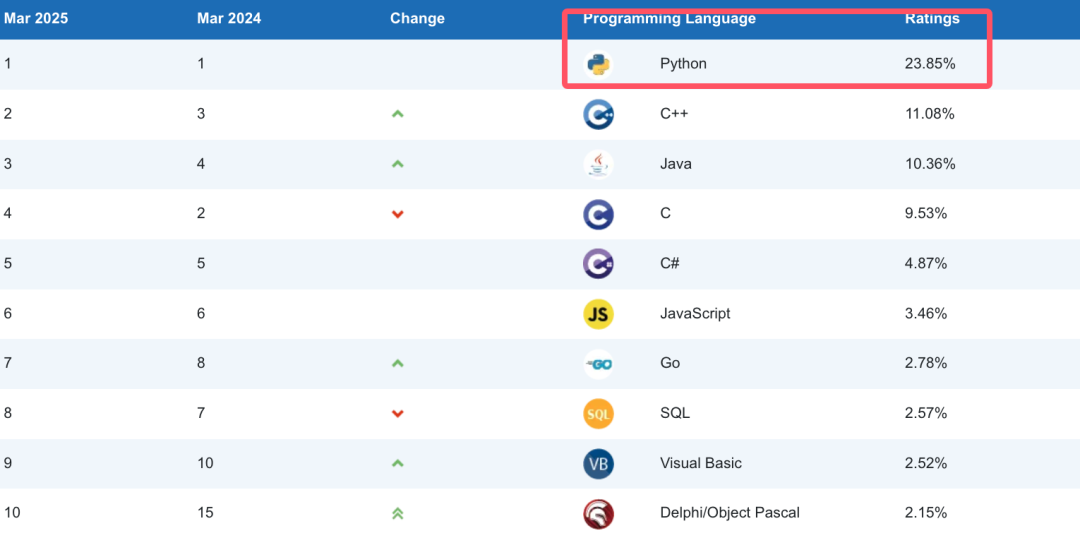Click the 2.15% rating value

[x=926, y=513]
